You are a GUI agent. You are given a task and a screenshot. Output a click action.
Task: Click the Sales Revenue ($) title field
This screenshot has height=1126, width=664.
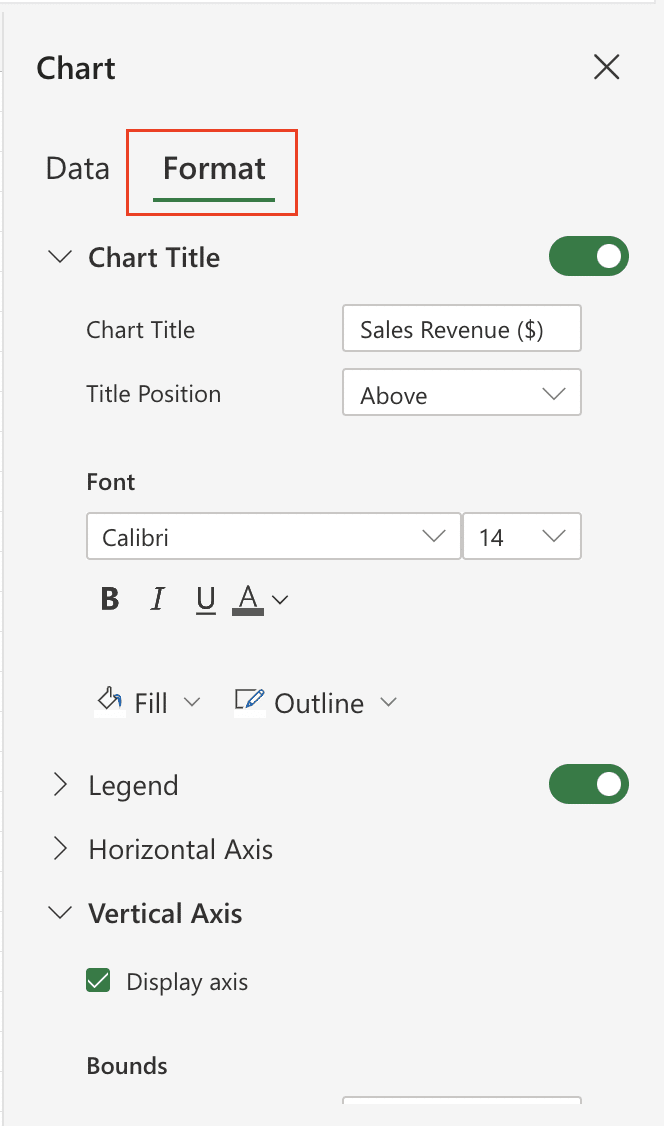point(462,329)
